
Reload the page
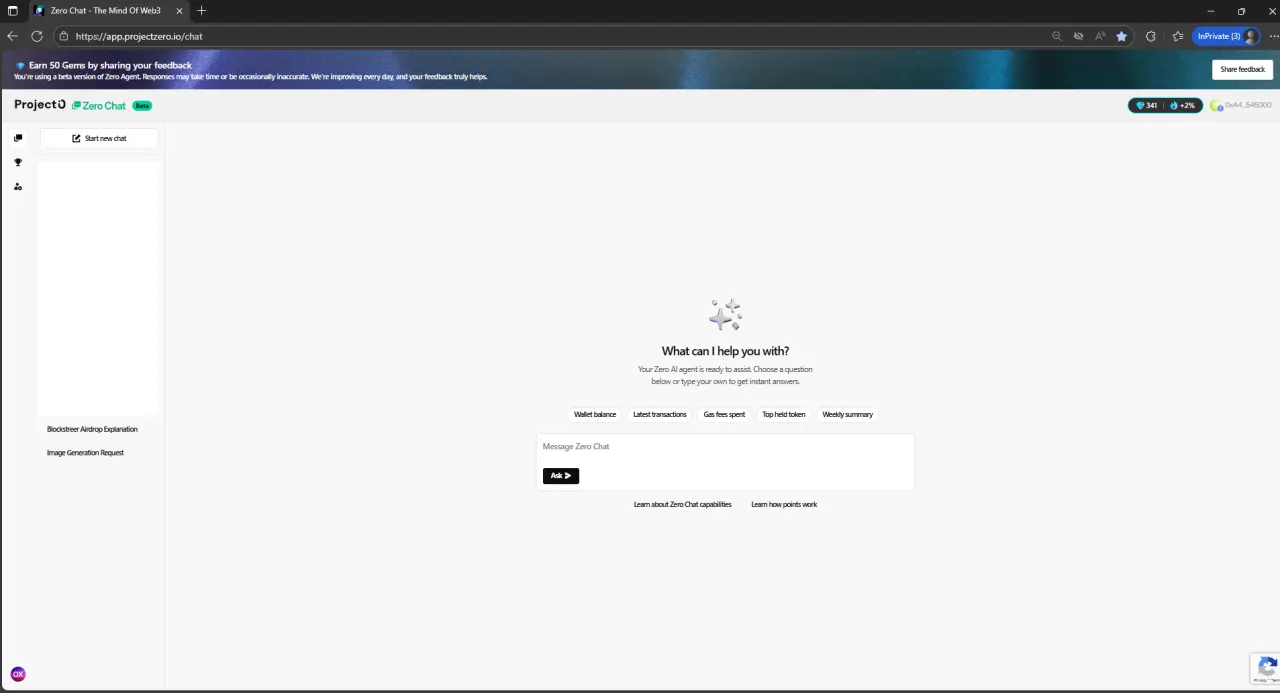point(37,36)
